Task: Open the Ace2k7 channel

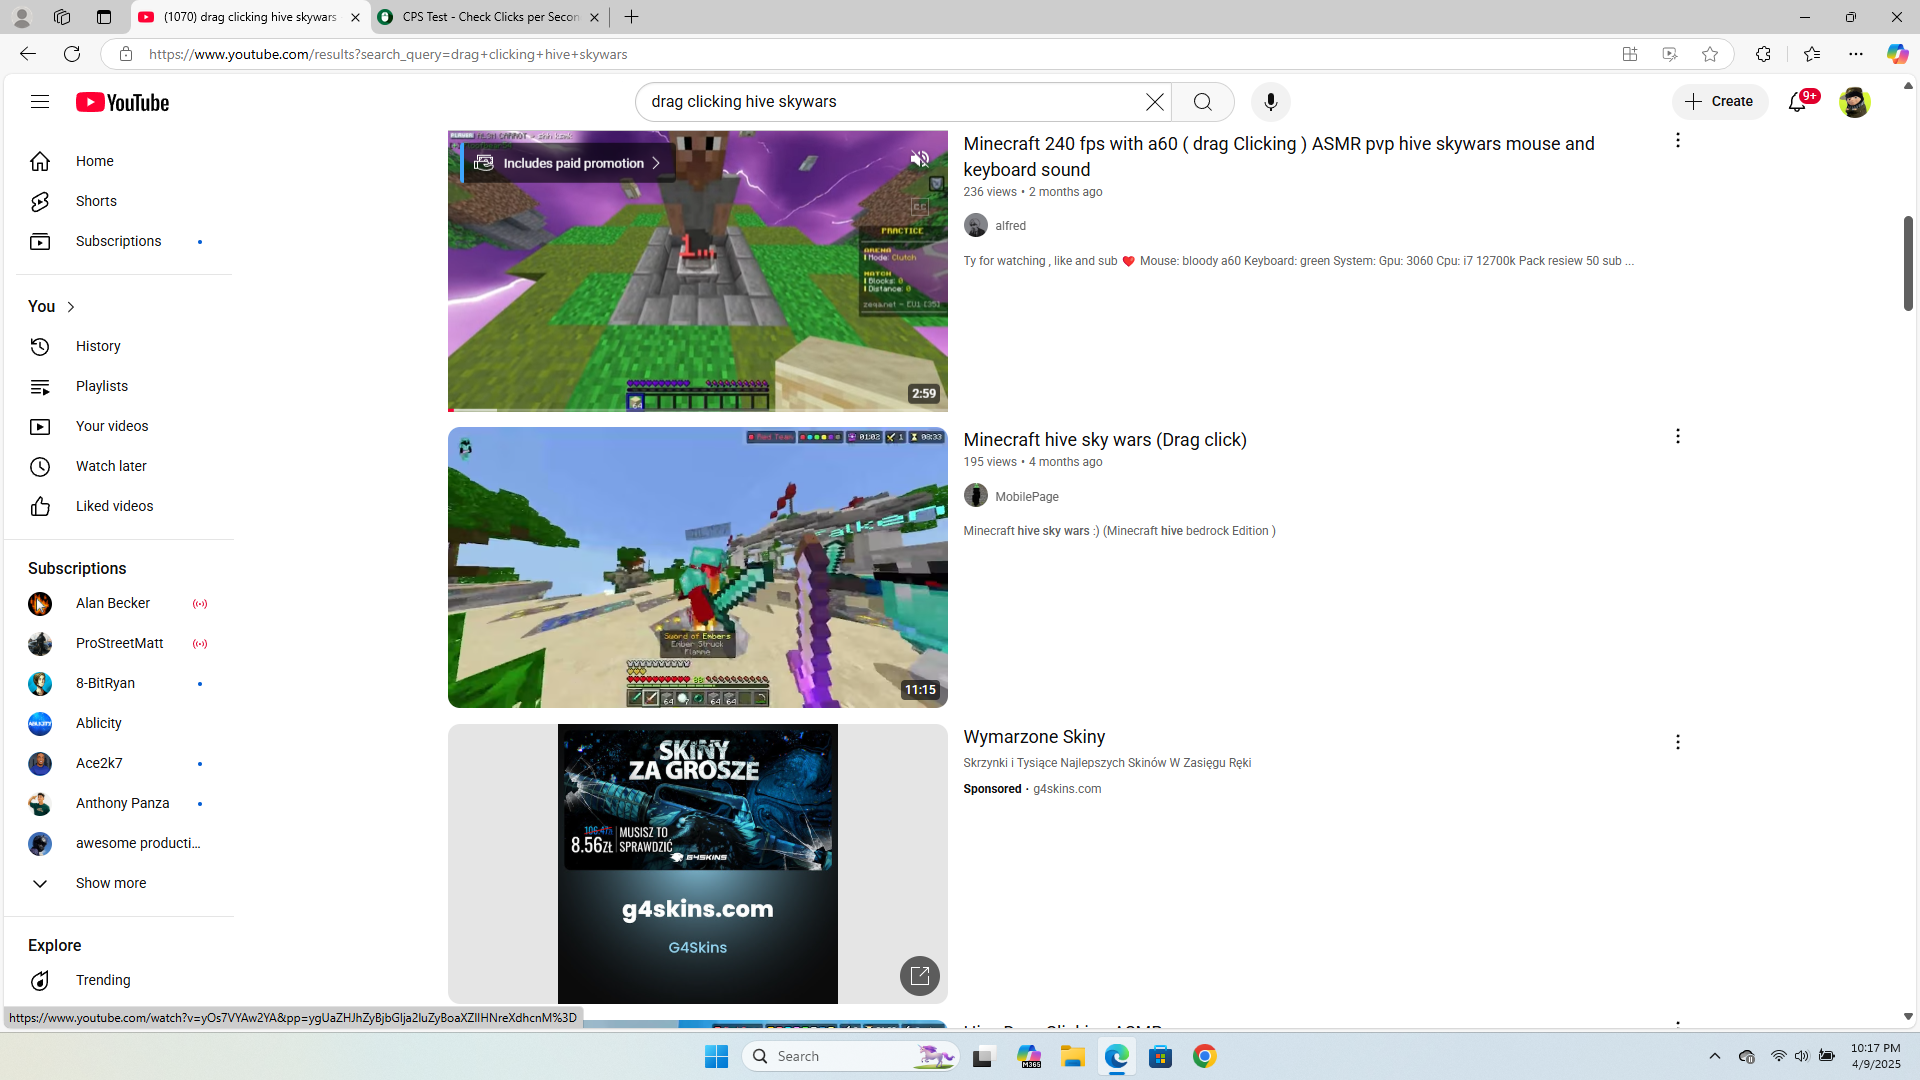Action: [120, 763]
